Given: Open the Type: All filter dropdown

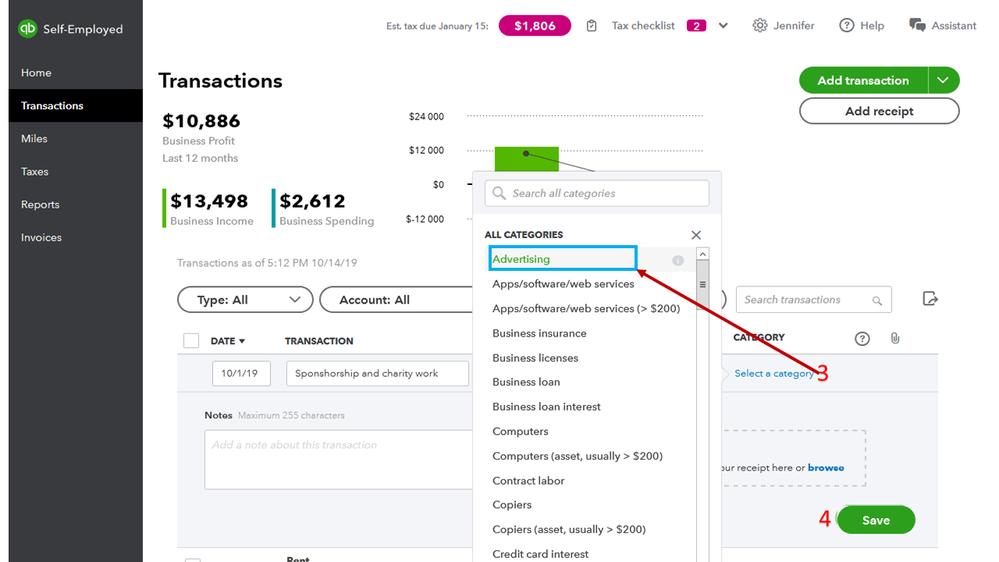Looking at the screenshot, I should (245, 300).
